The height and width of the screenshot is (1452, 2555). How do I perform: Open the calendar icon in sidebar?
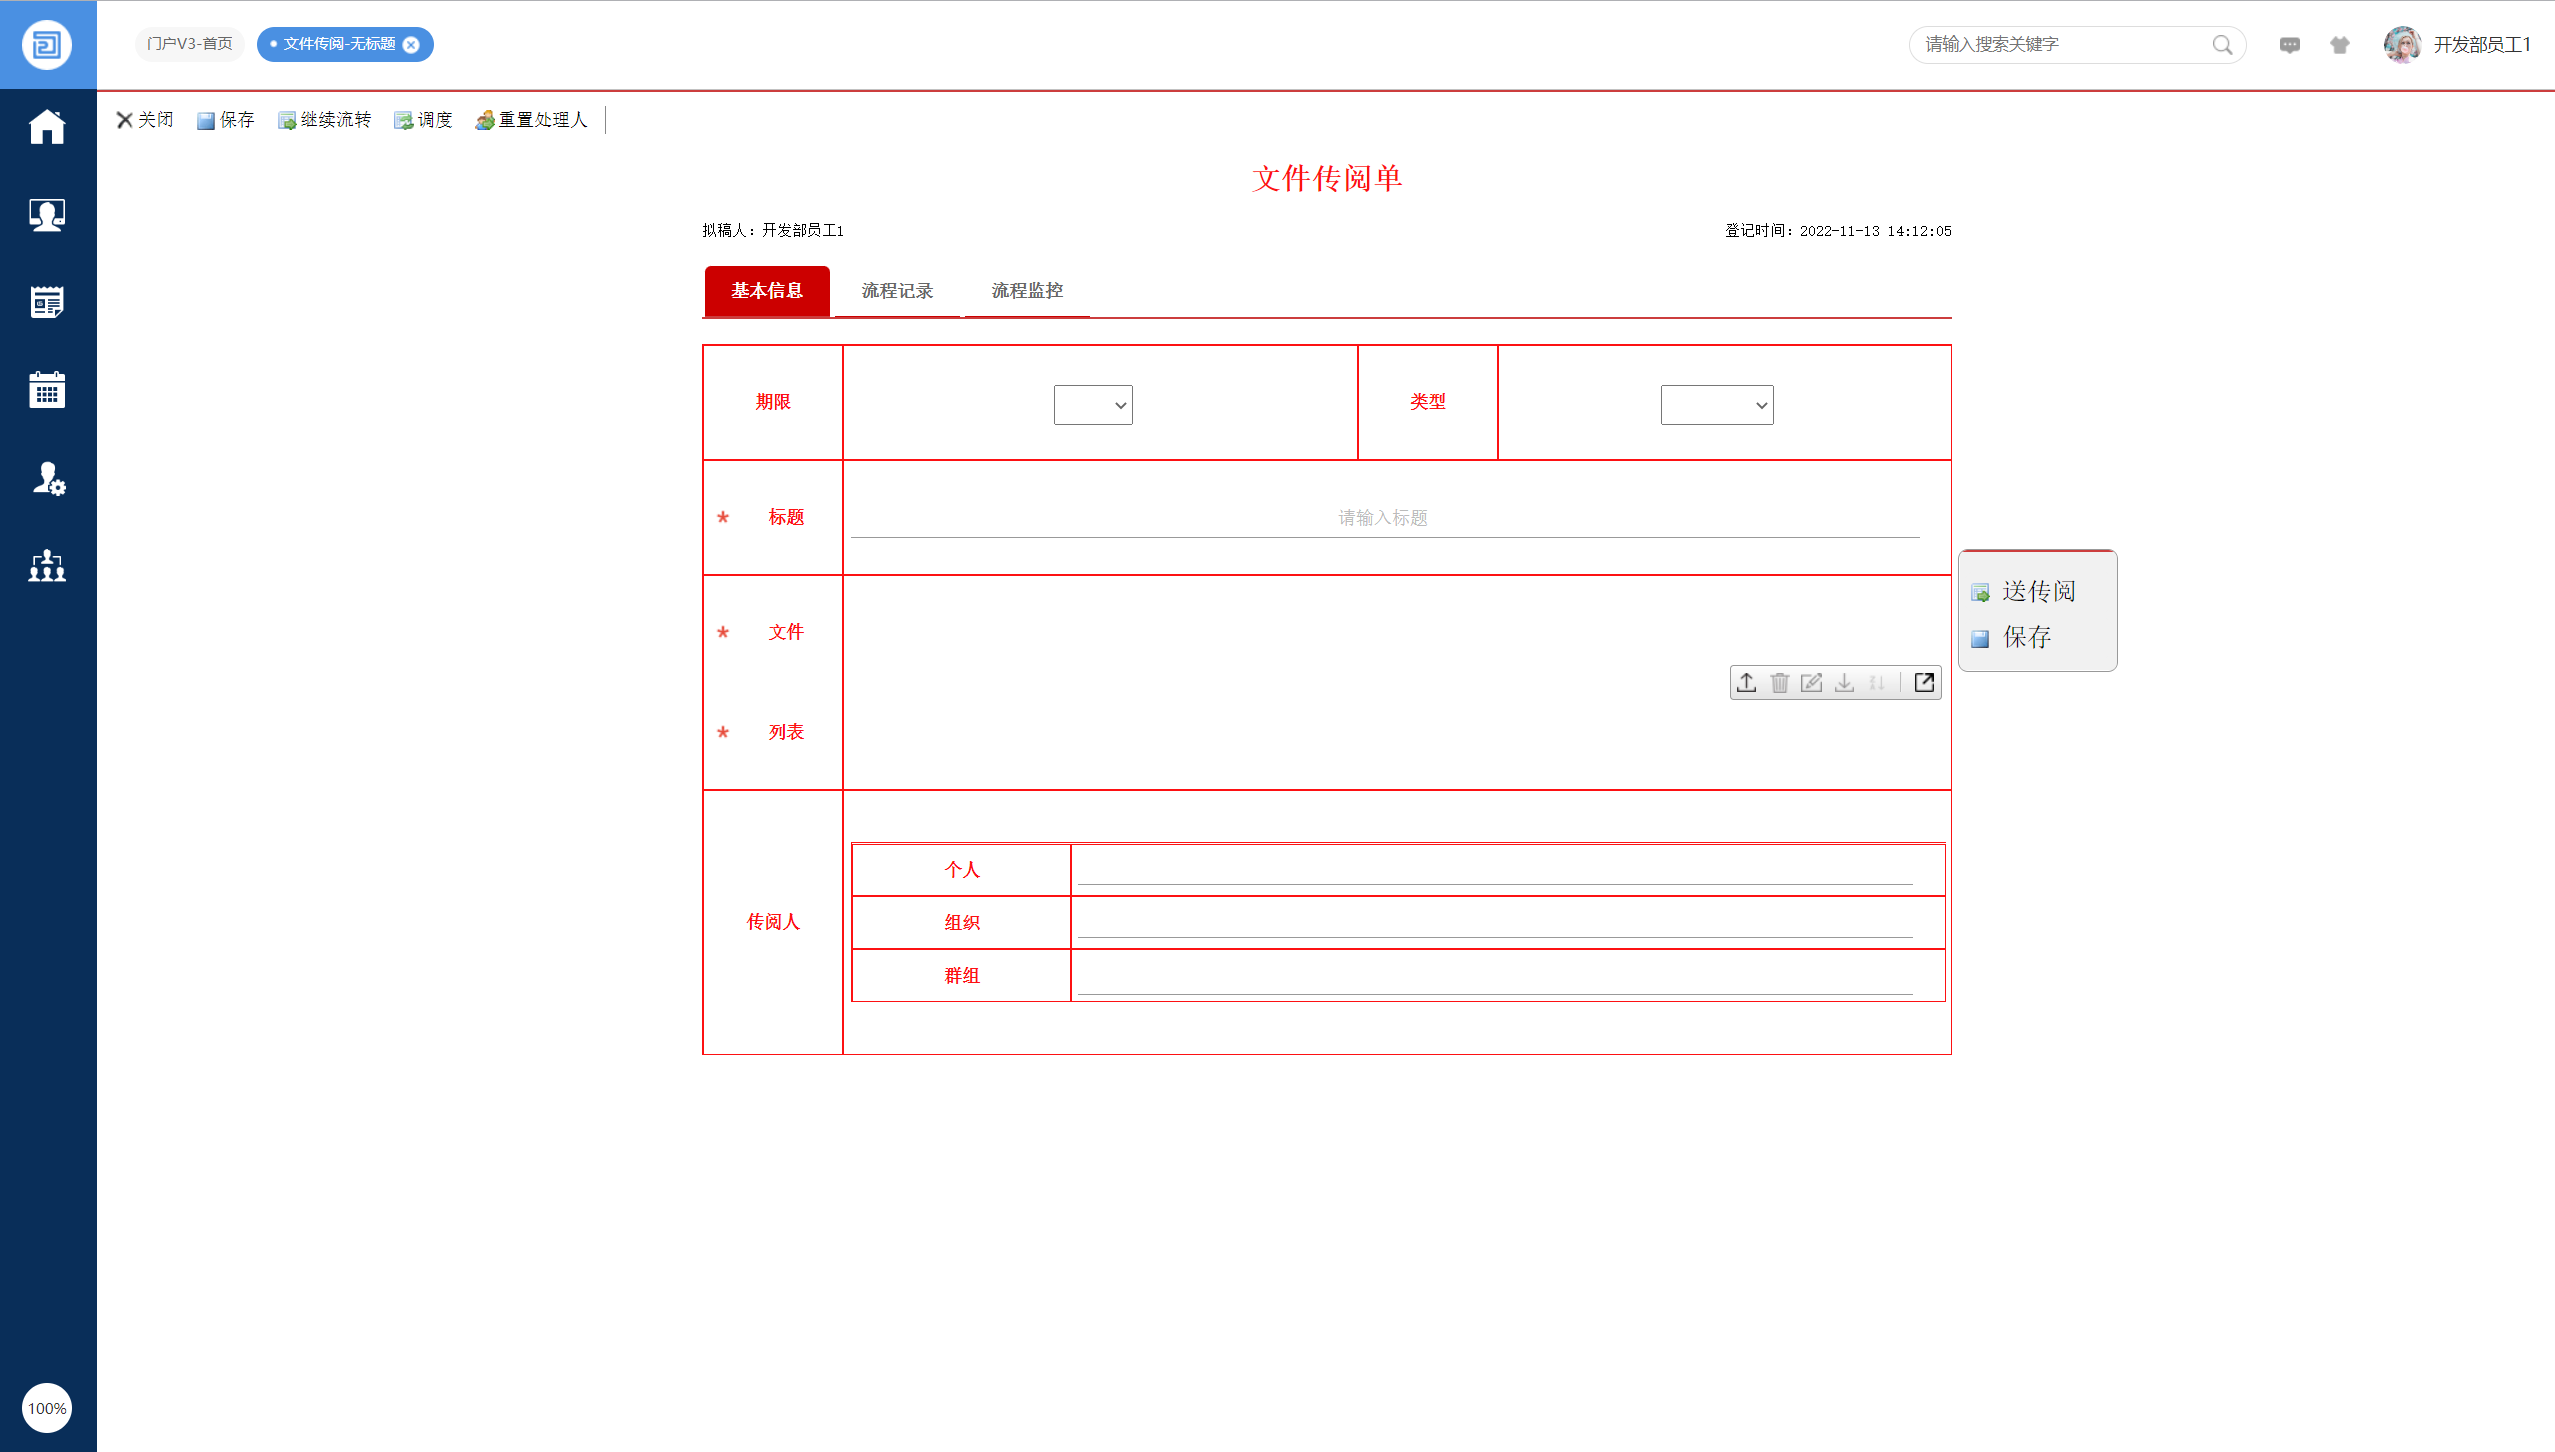pyautogui.click(x=47, y=390)
